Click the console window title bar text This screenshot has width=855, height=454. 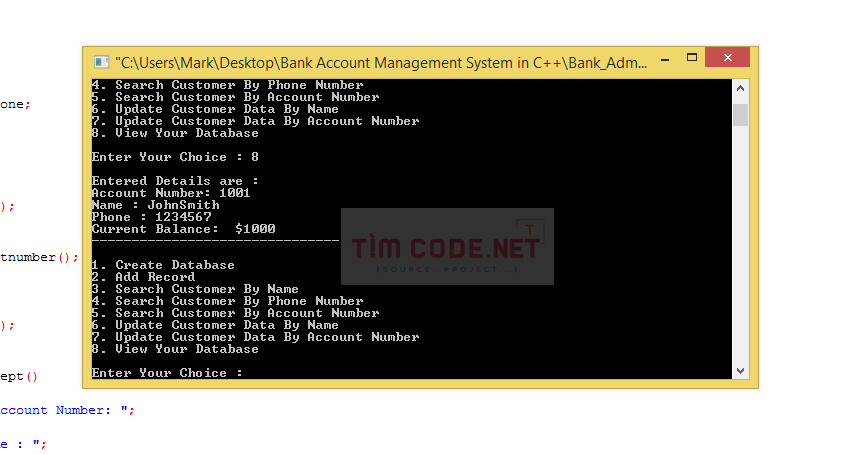381,63
